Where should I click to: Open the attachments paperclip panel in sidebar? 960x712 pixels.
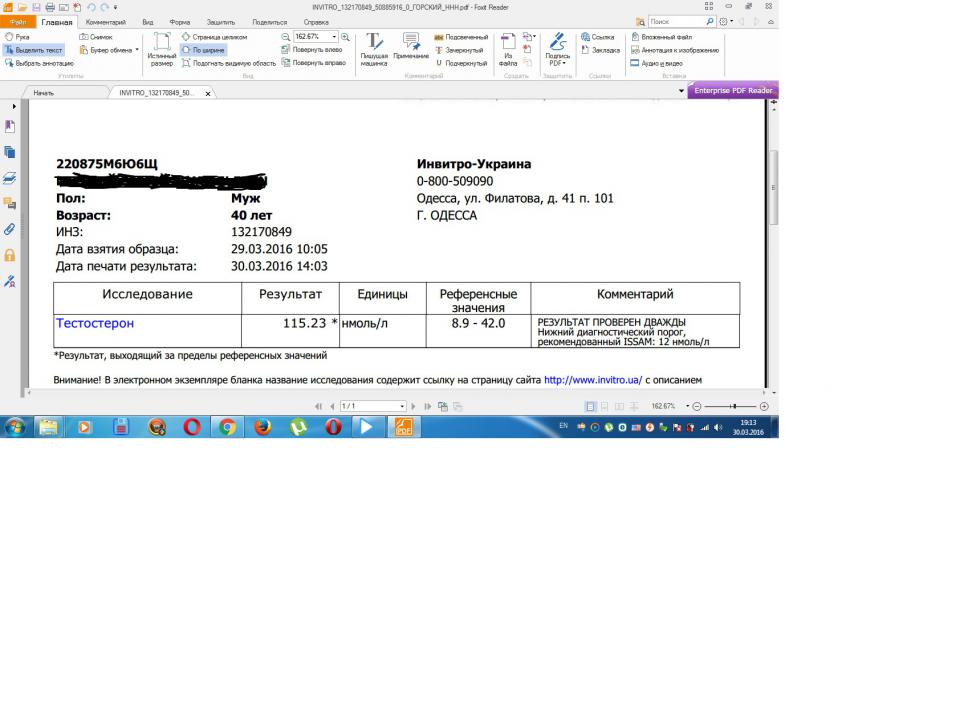tap(10, 229)
